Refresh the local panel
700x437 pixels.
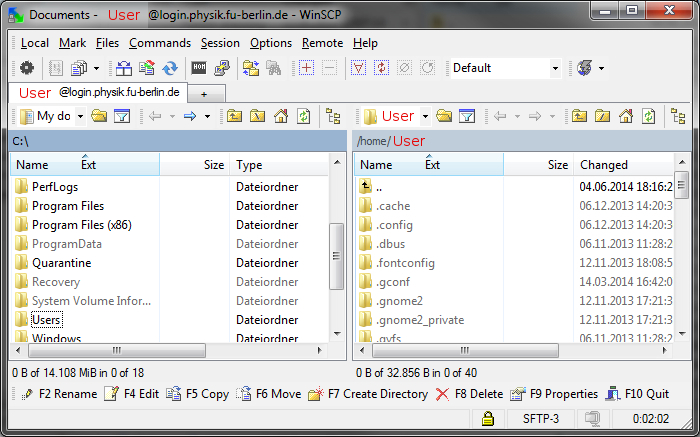click(304, 117)
